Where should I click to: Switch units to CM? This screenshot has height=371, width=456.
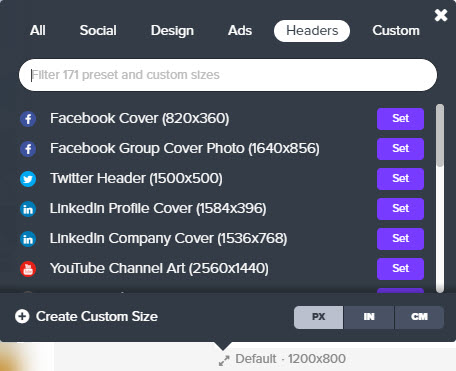coord(419,317)
